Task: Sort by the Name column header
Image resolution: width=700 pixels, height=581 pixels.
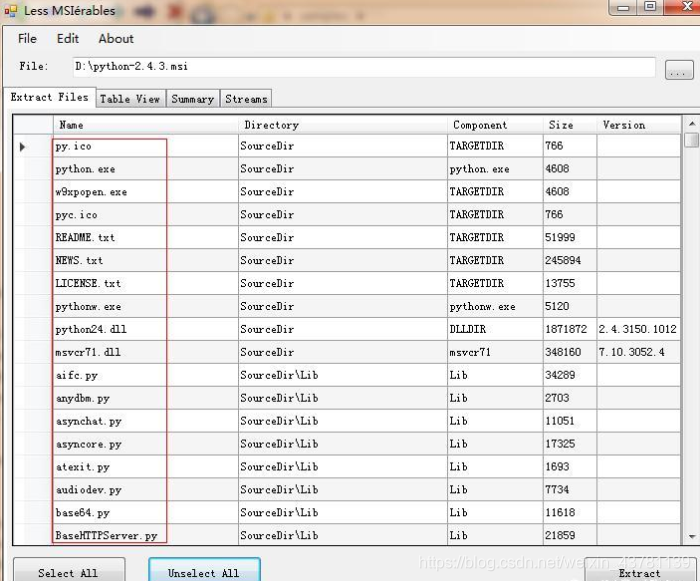Action: point(146,125)
